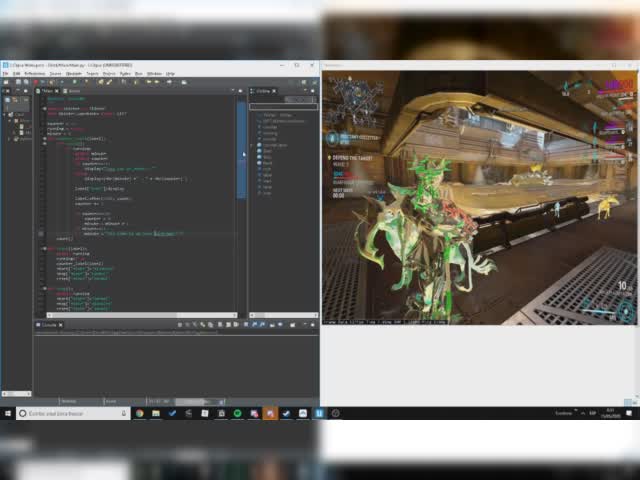Click the Open Console toolbar icon
The height and width of the screenshot is (480, 640).
pos(293,325)
